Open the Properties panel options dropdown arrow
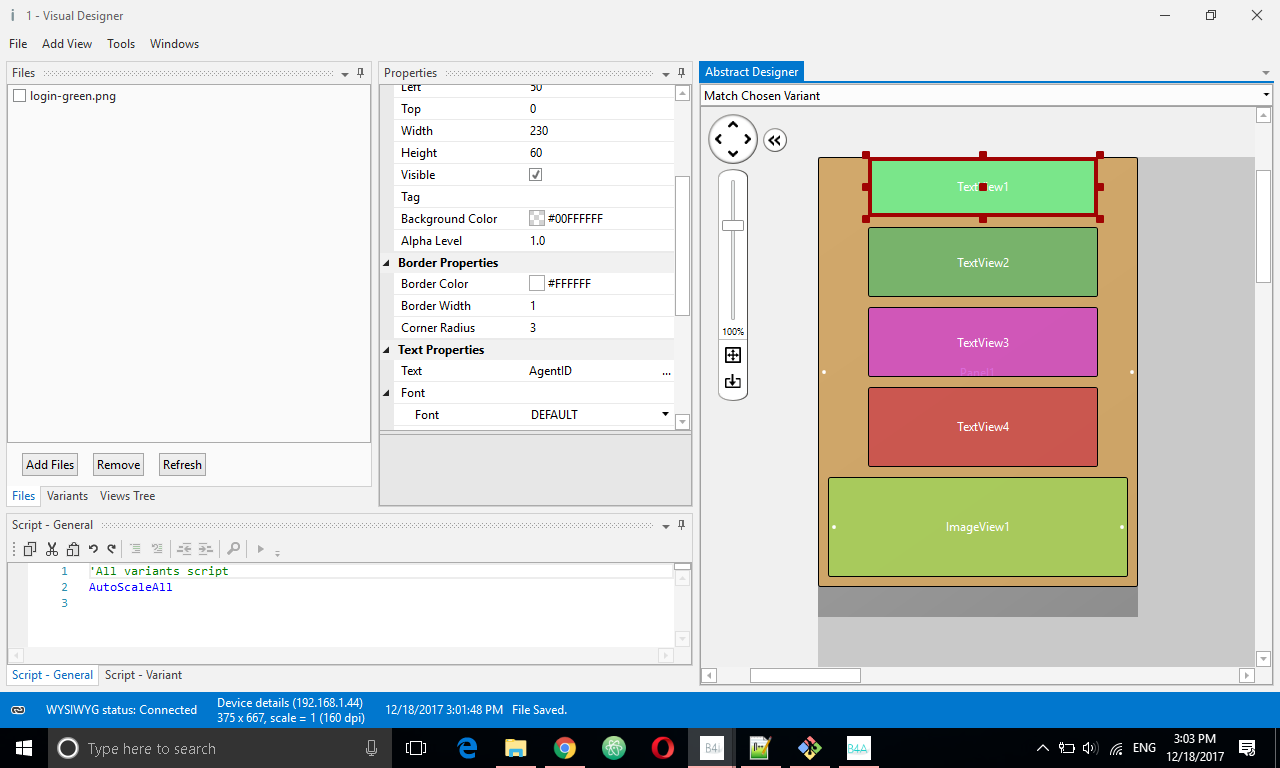This screenshot has height=768, width=1280. click(666, 74)
